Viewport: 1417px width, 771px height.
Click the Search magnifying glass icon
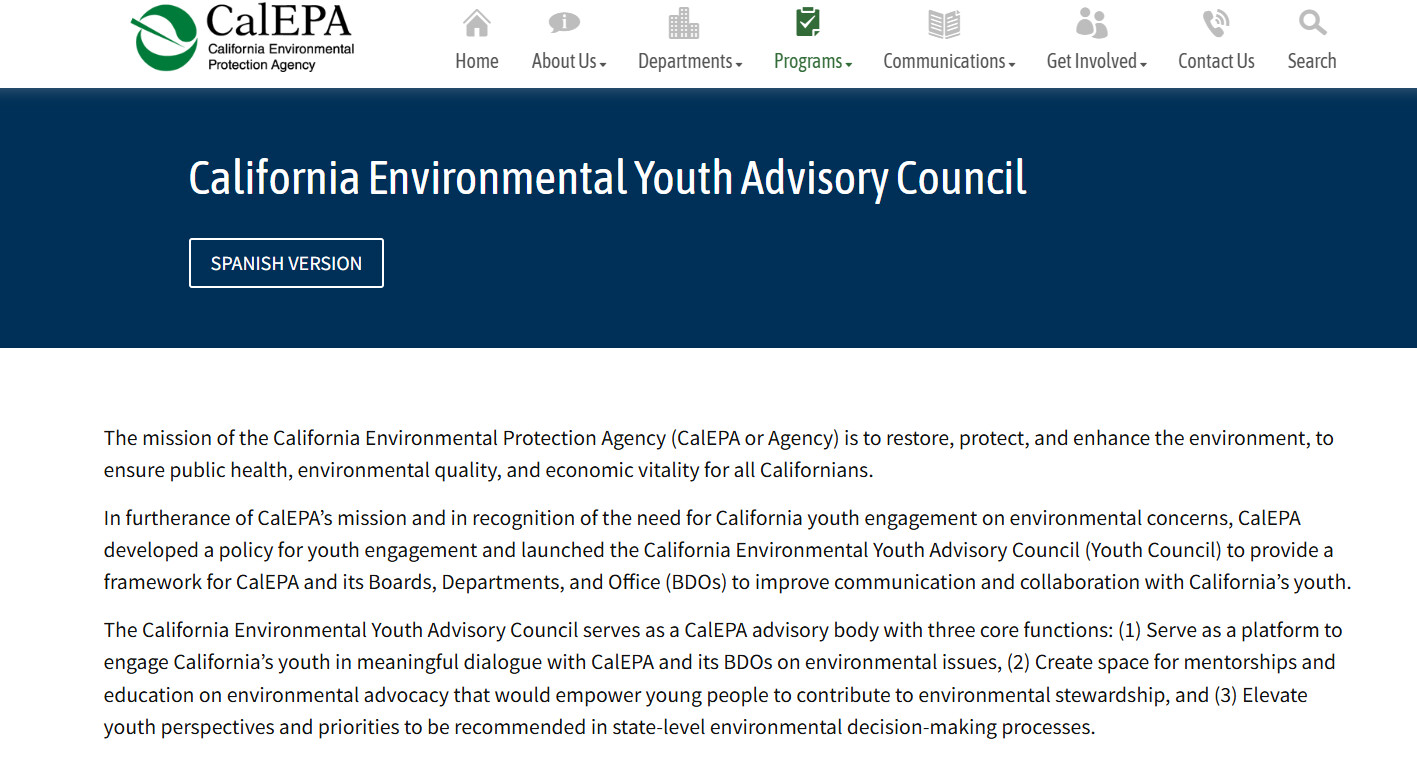[x=1312, y=22]
